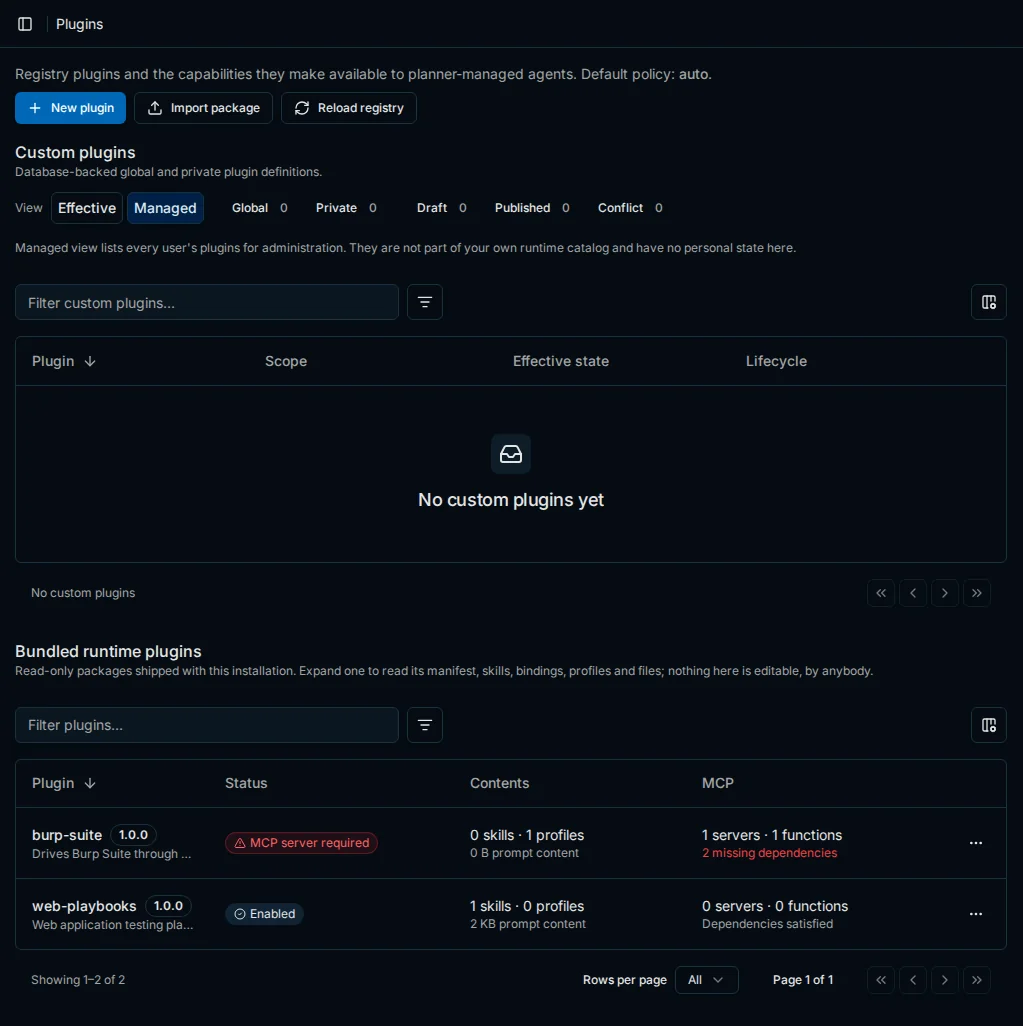Click the Contents column header
This screenshot has width=1023, height=1026.
pos(499,783)
